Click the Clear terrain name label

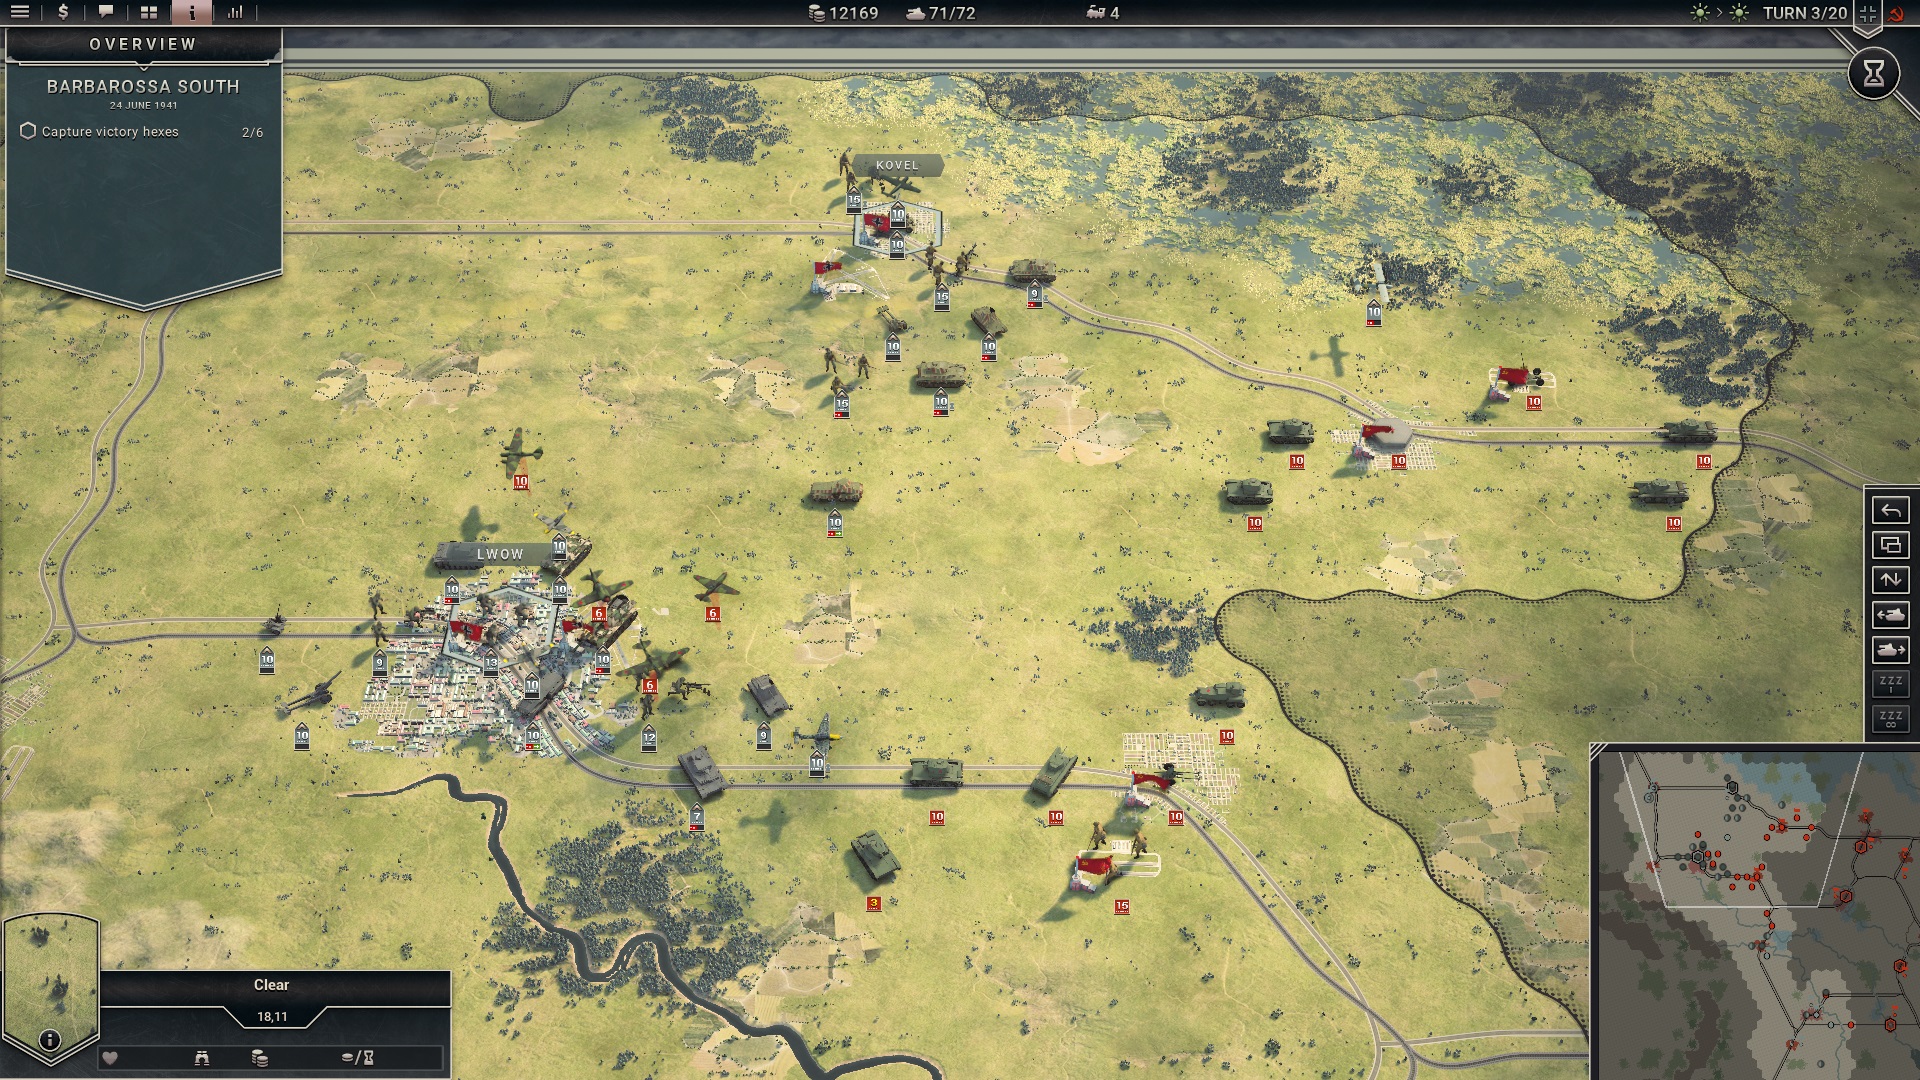271,985
